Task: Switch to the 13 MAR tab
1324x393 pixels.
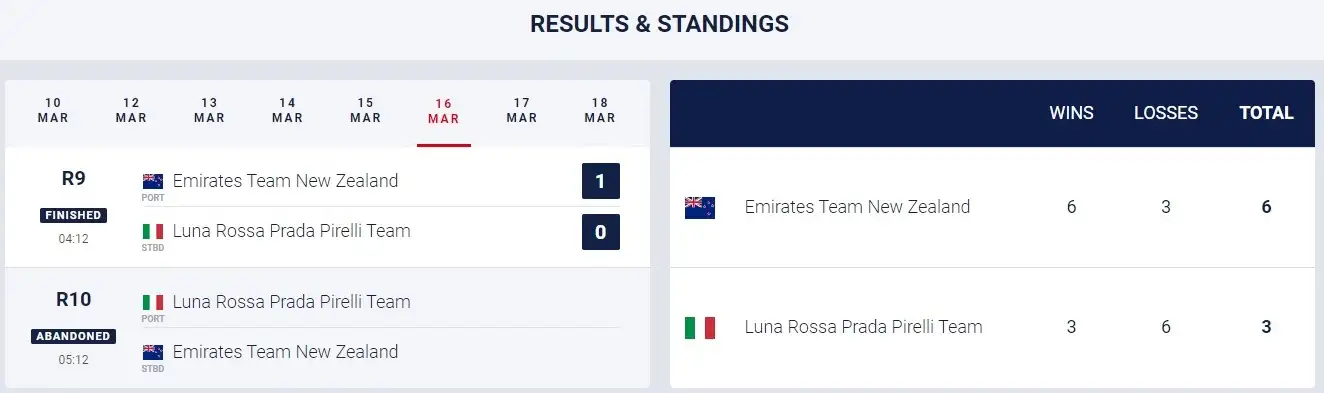Action: click(209, 111)
